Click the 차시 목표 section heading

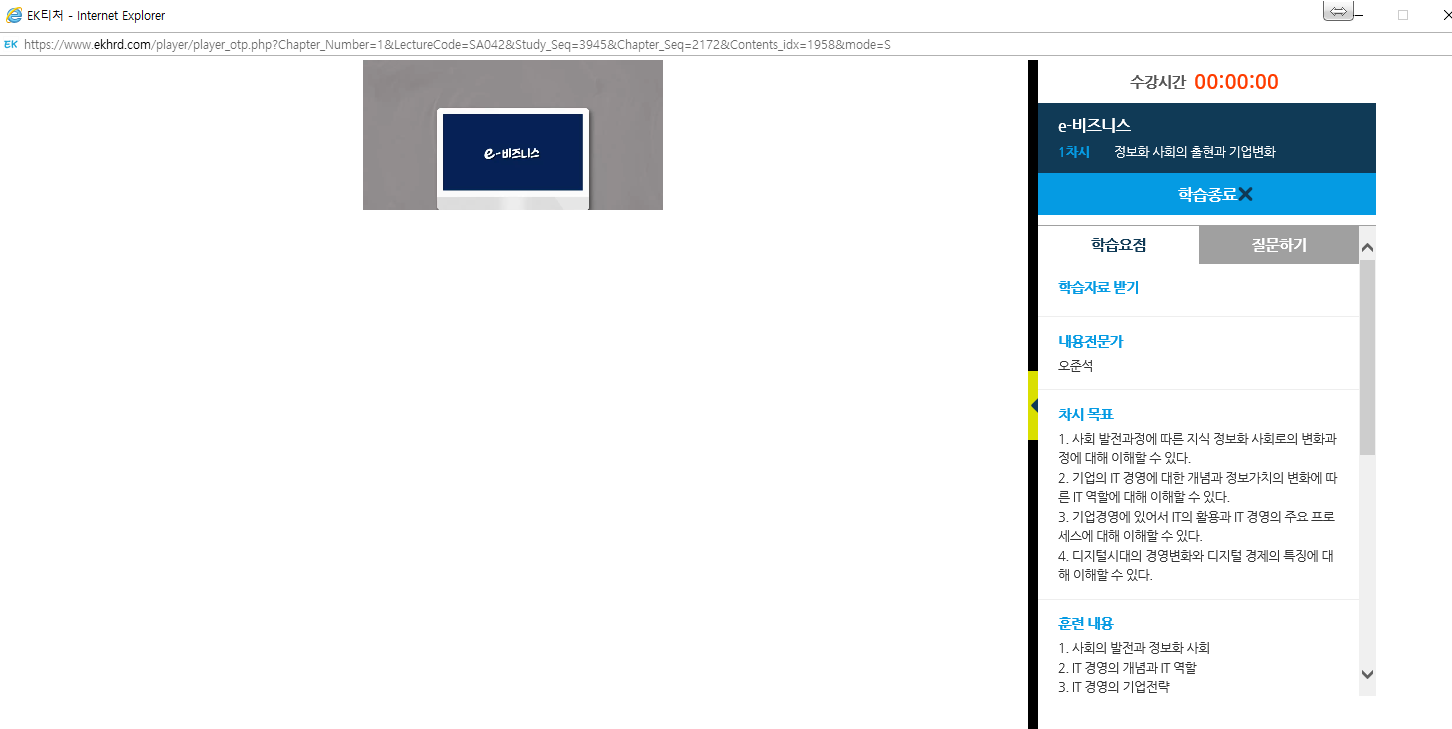tap(1086, 414)
